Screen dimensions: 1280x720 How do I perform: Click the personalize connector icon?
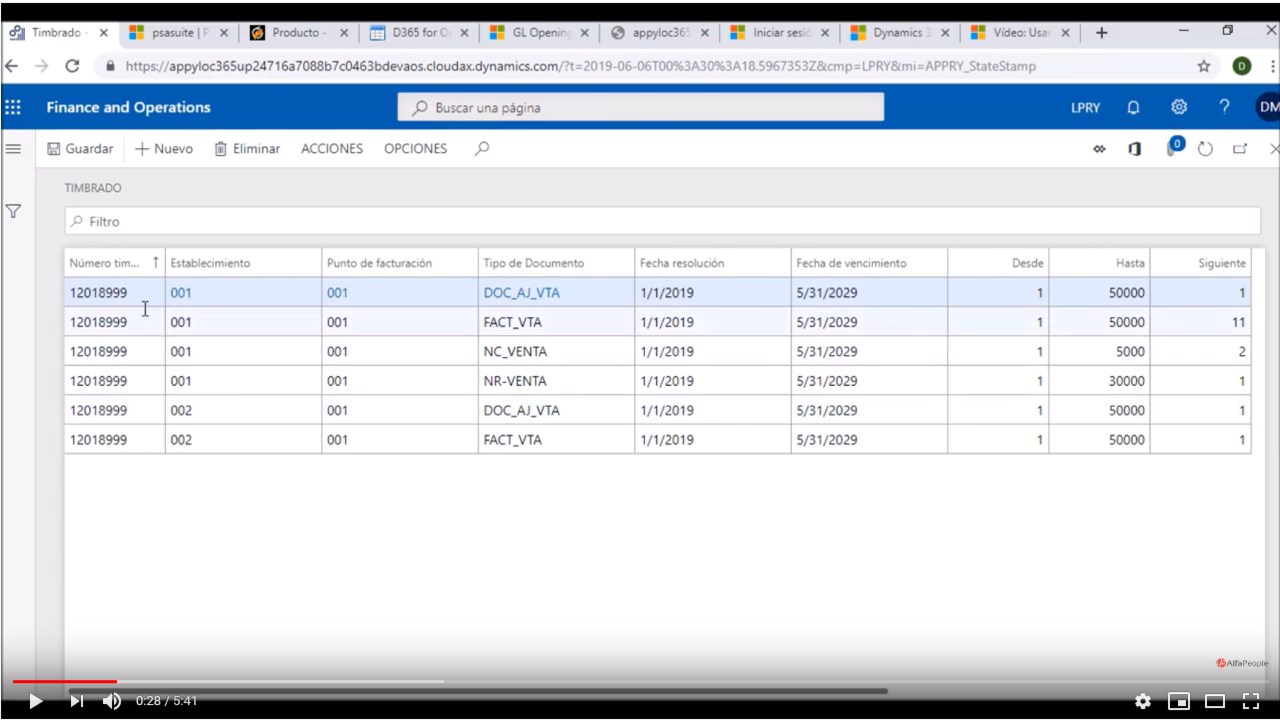coord(1099,149)
